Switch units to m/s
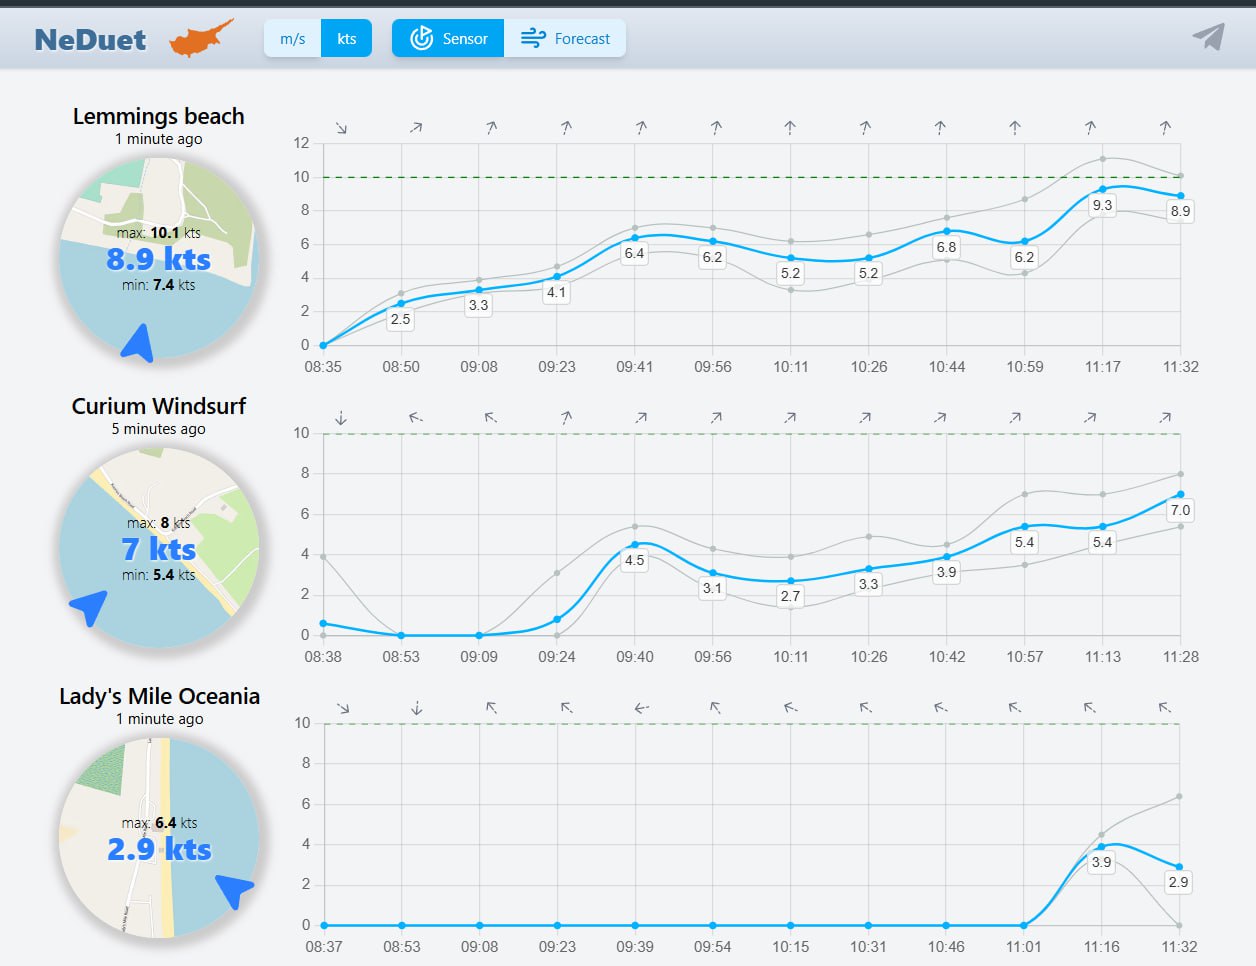The image size is (1256, 966). 292,39
